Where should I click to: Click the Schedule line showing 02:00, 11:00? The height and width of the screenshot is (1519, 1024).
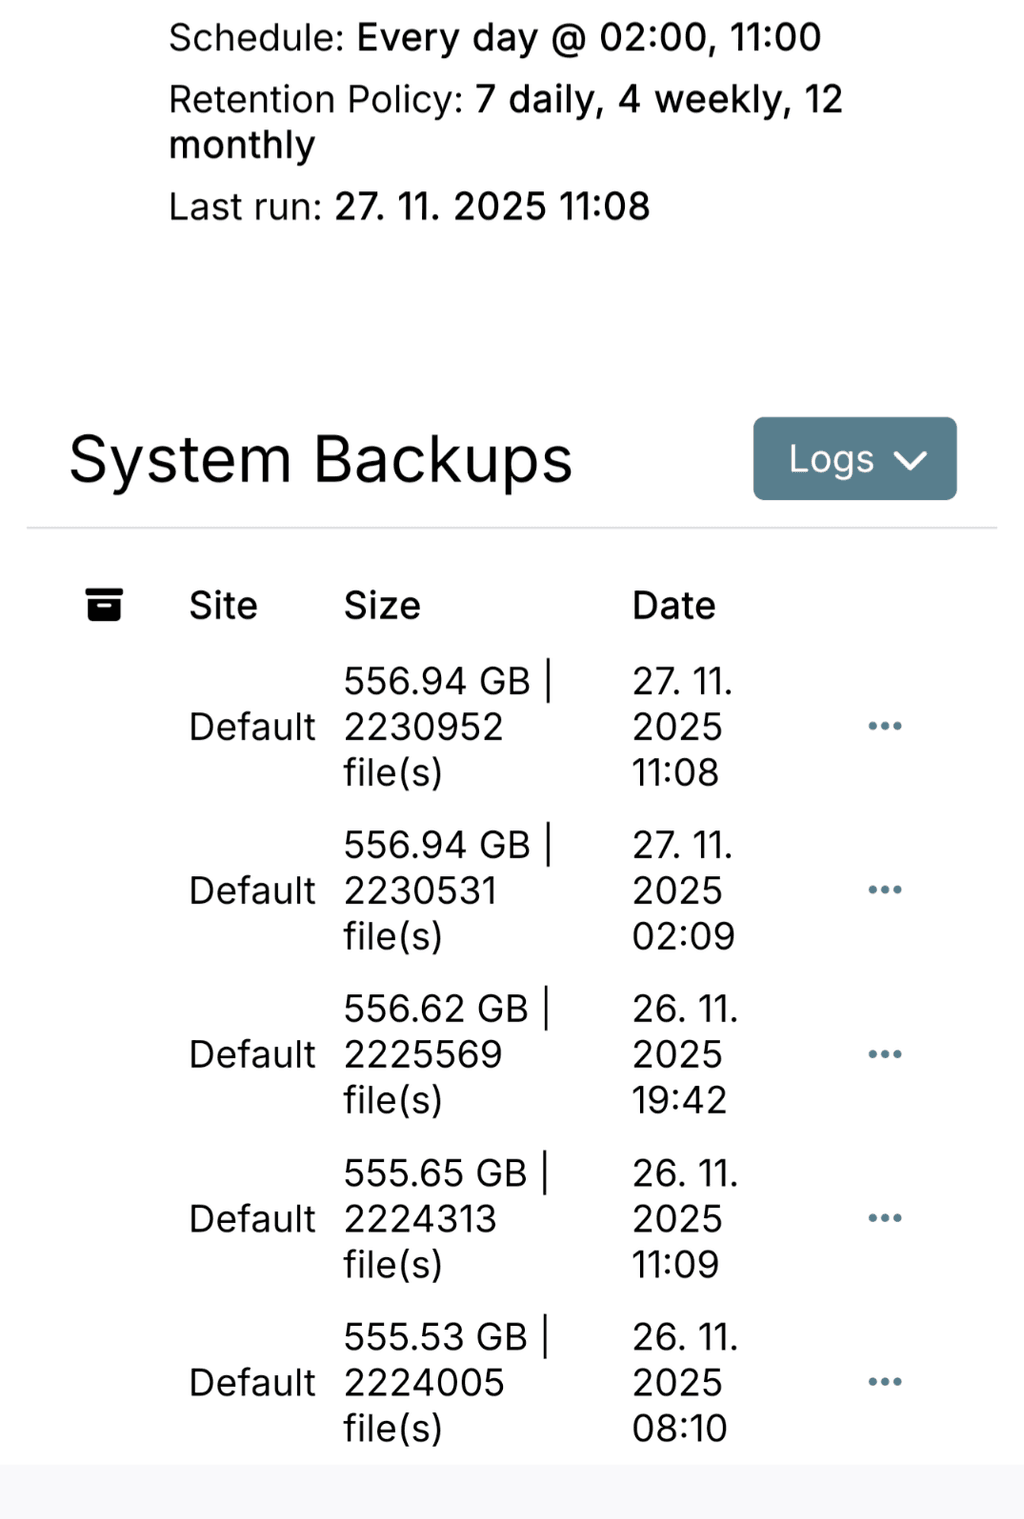pos(494,38)
